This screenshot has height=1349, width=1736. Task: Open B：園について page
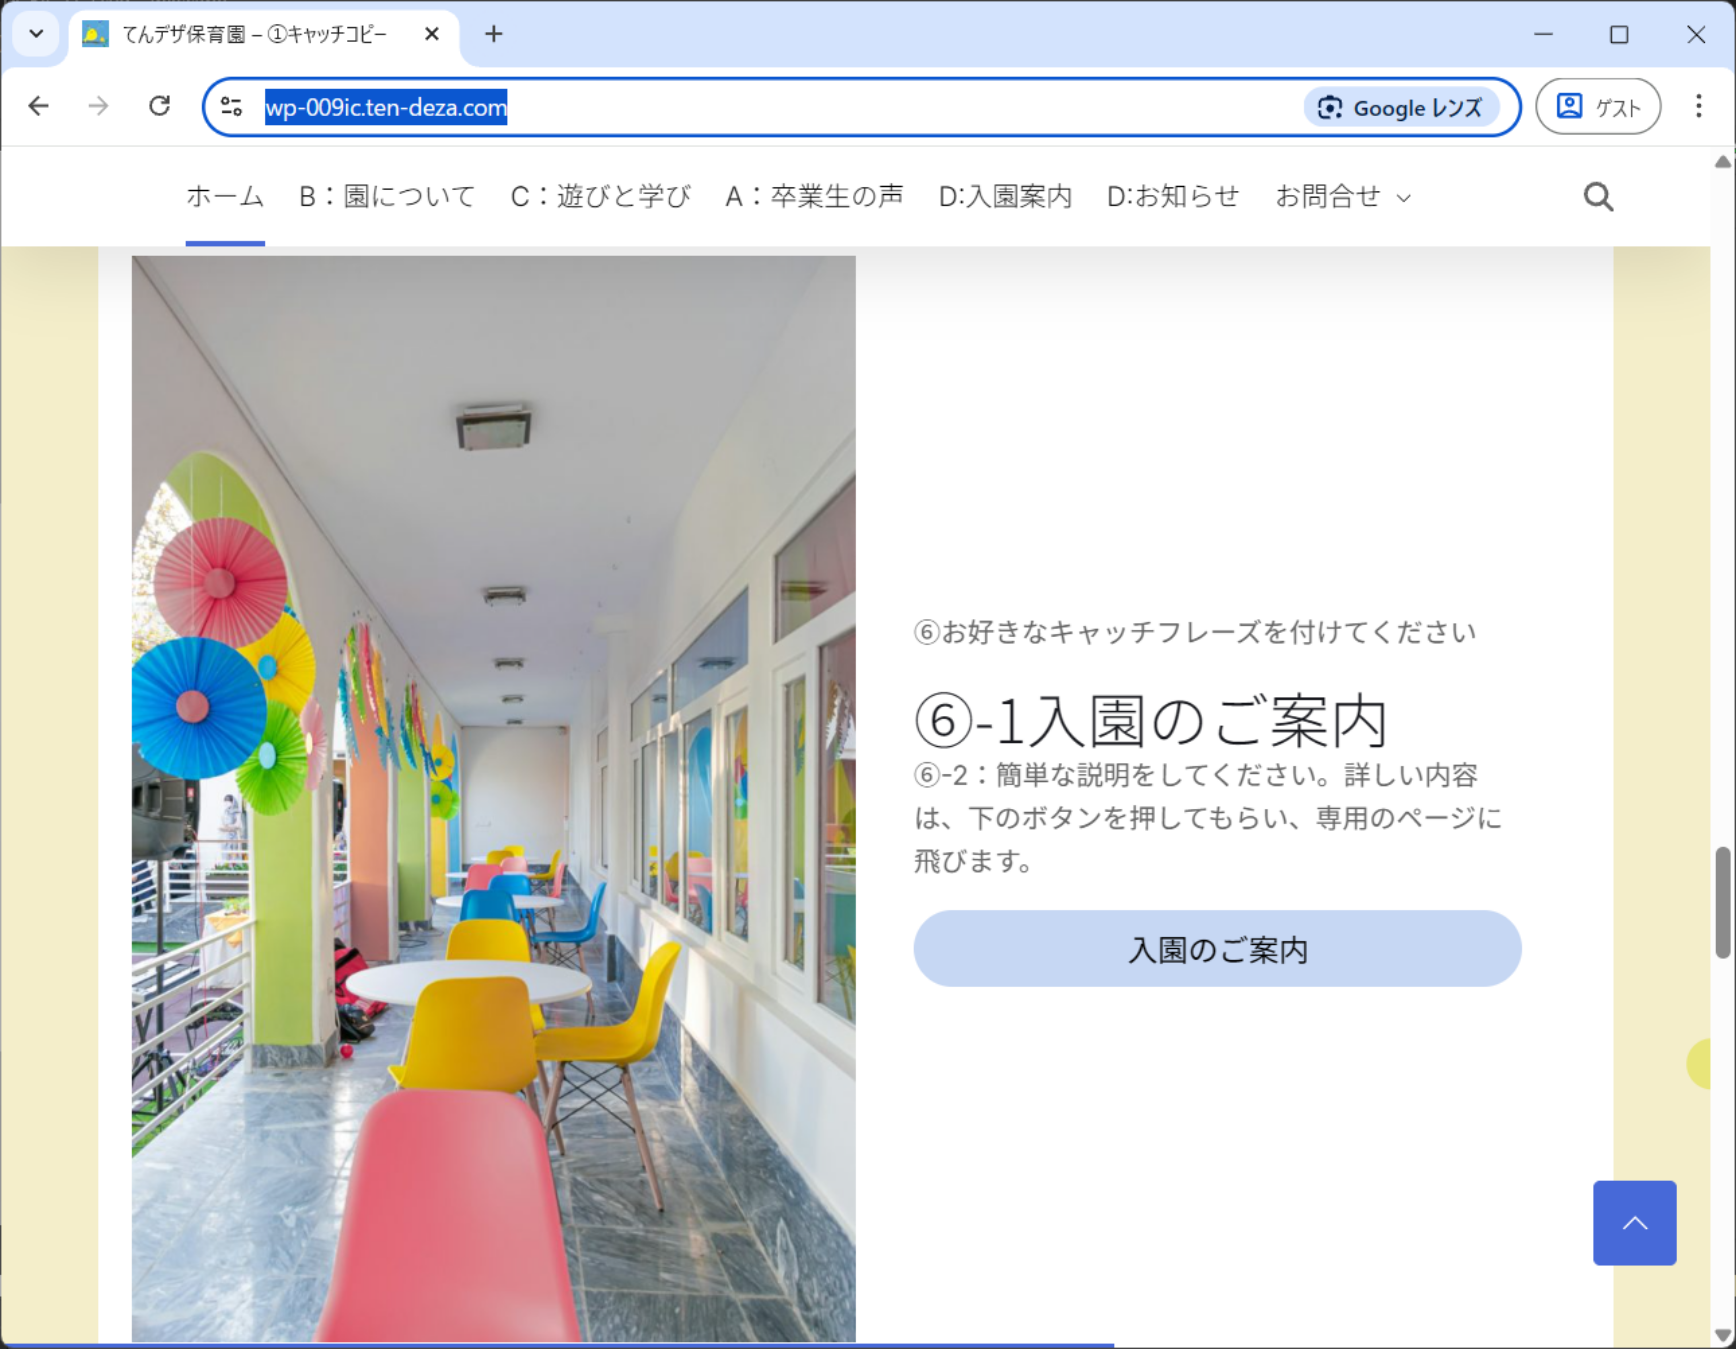click(x=387, y=197)
